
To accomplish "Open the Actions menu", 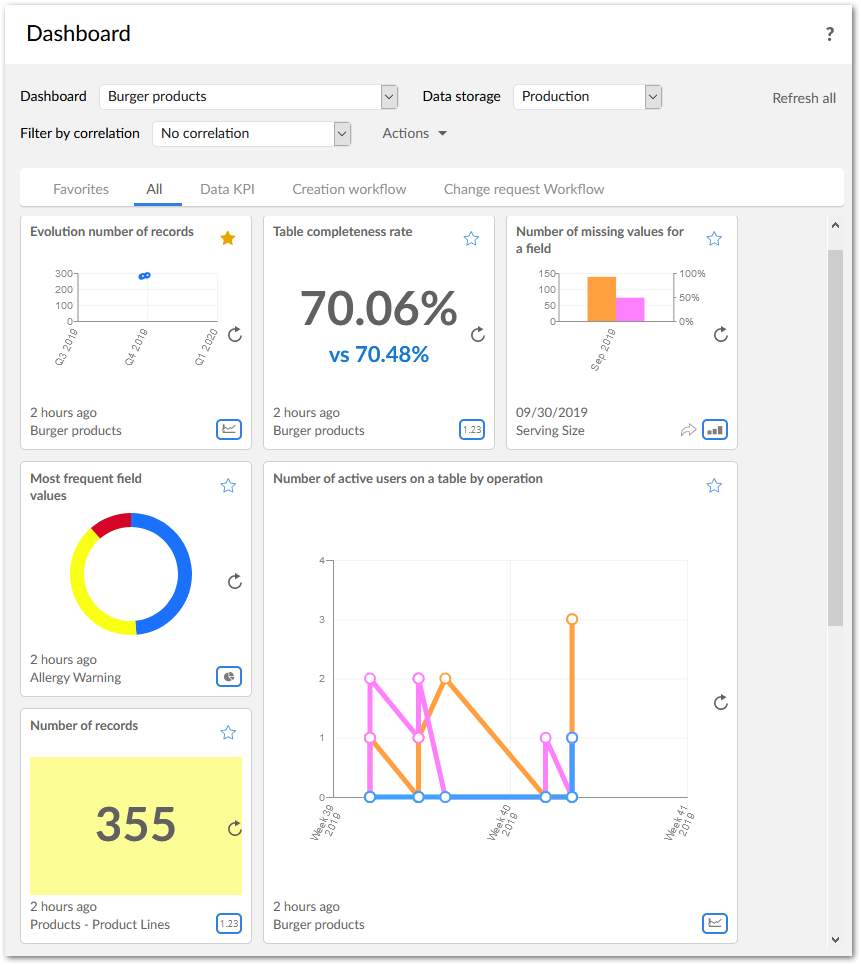I will pos(414,133).
